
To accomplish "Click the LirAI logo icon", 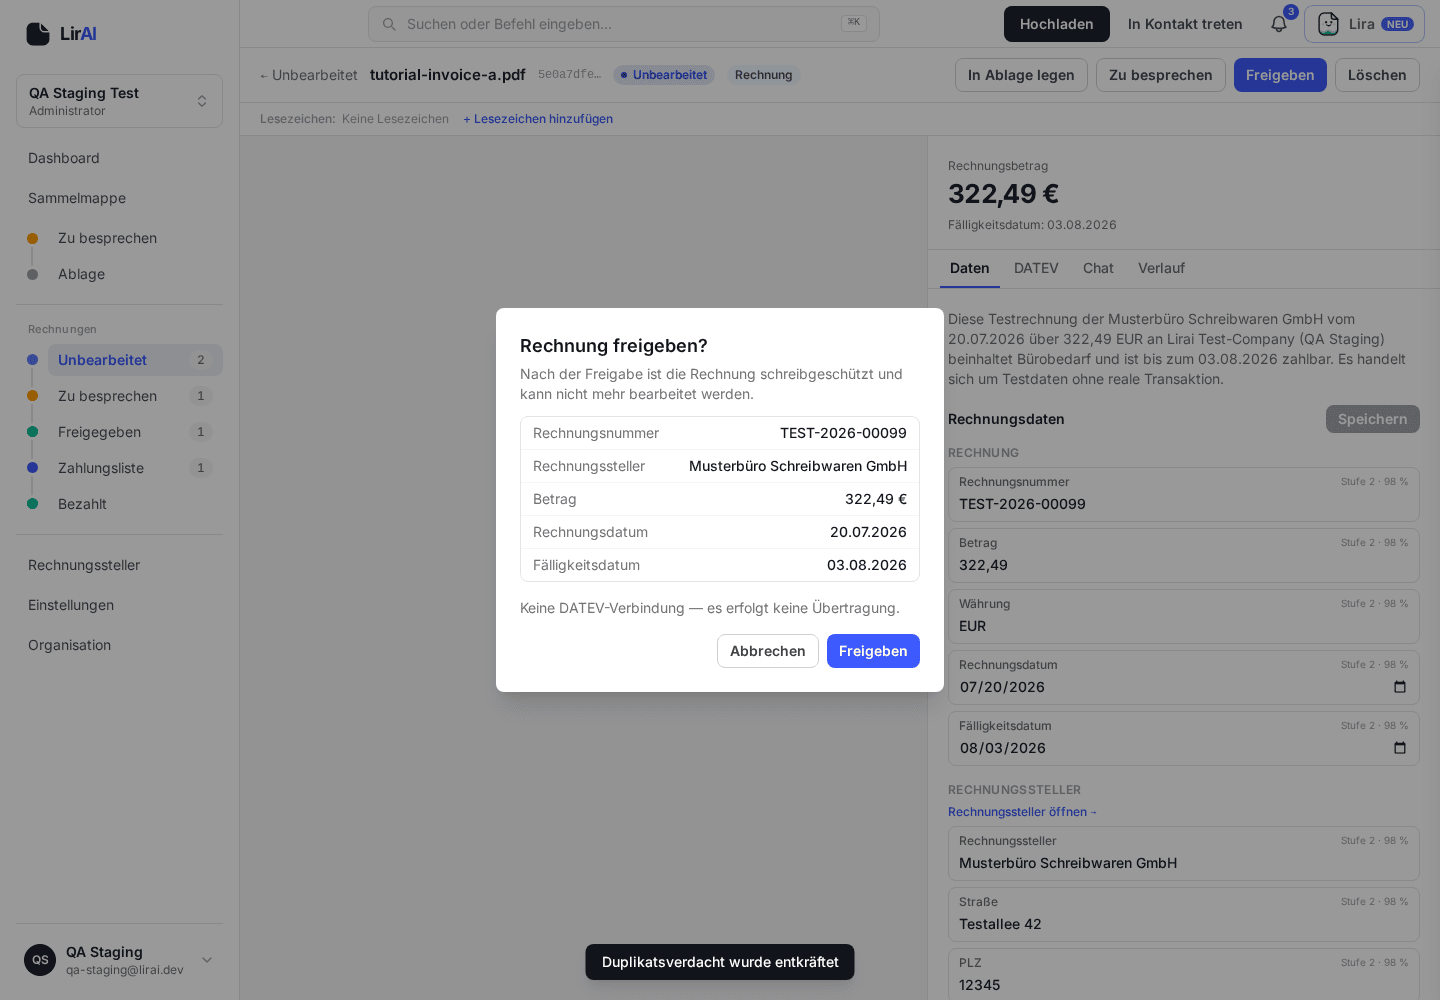I will (x=38, y=34).
